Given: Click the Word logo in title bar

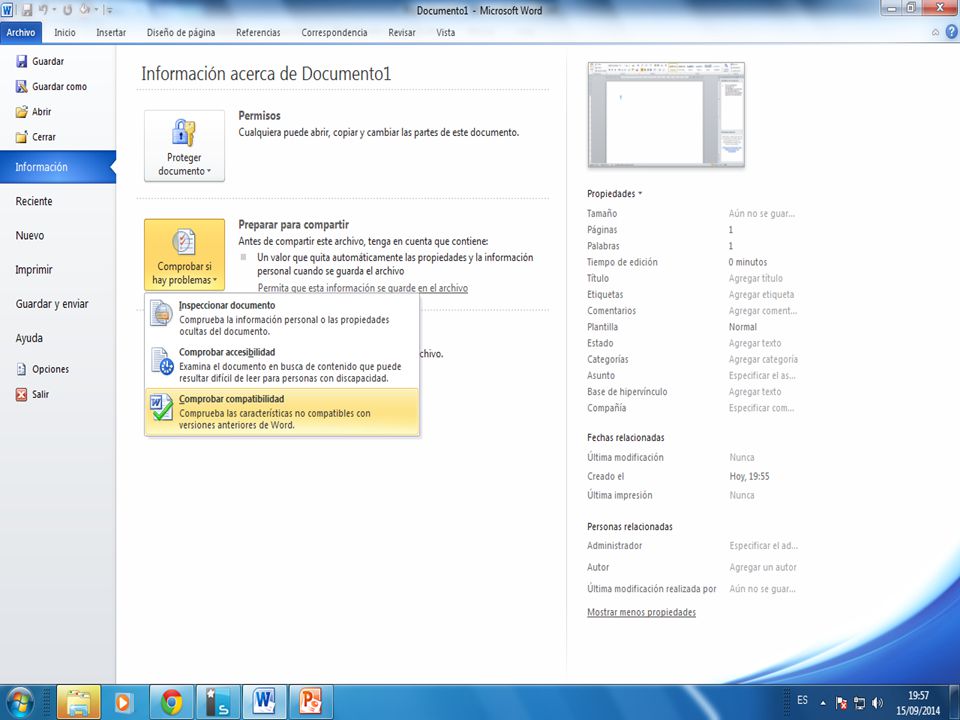Looking at the screenshot, I should point(7,10).
